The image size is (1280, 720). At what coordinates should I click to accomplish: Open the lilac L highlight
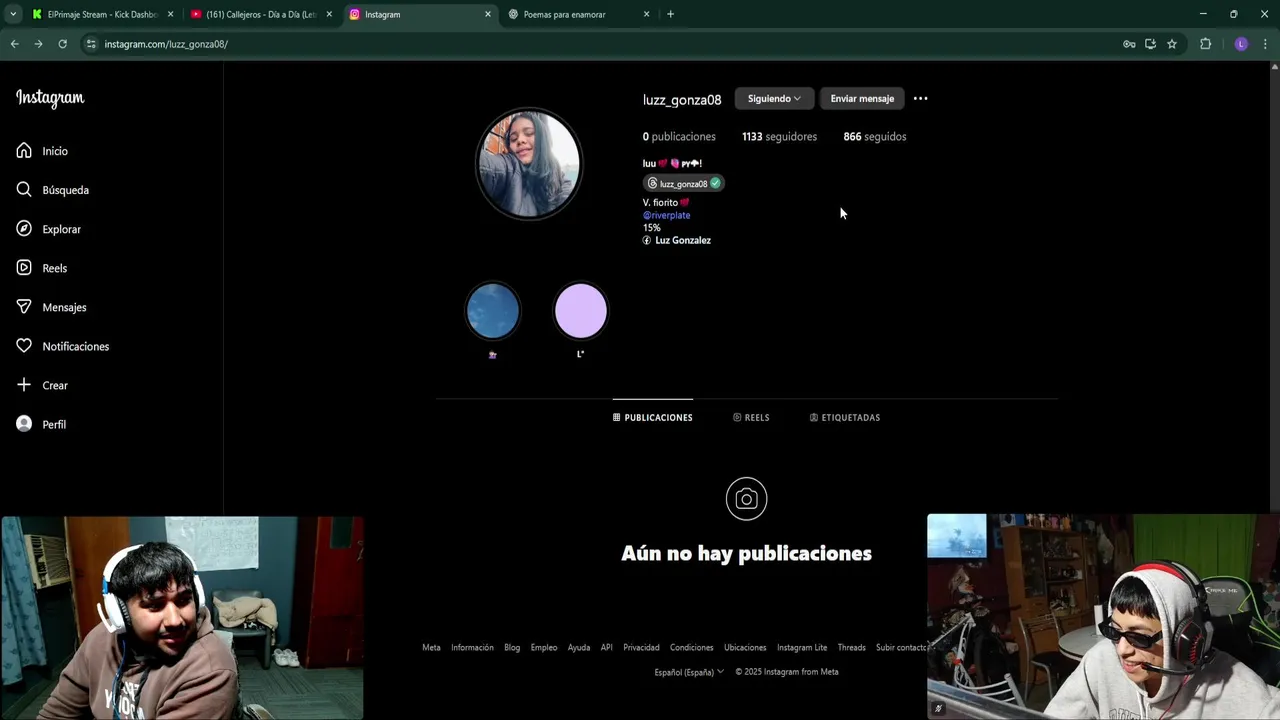click(580, 311)
